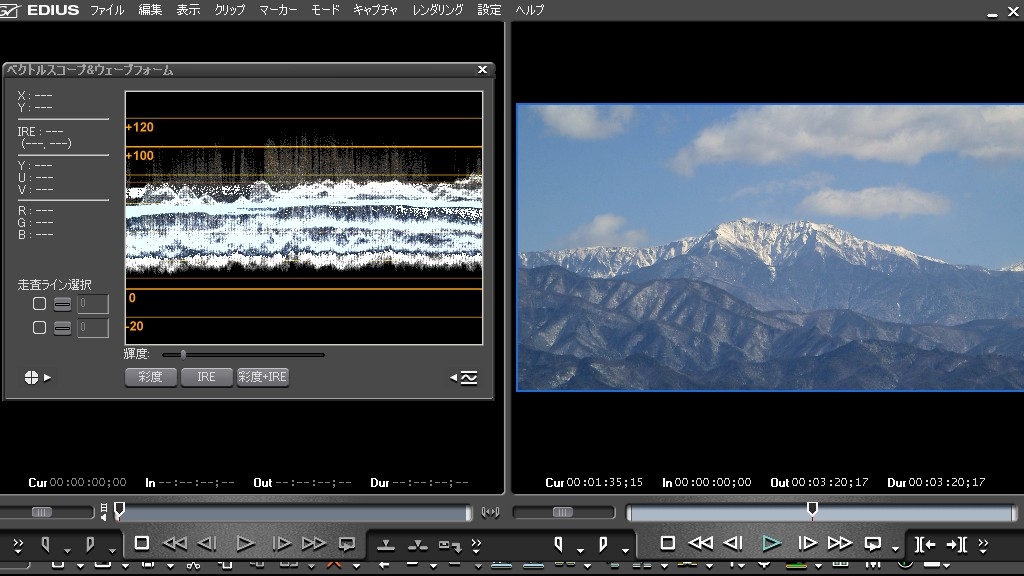Screen dimensions: 1024x576
Task: Step to next frame in left player
Action: (282, 543)
